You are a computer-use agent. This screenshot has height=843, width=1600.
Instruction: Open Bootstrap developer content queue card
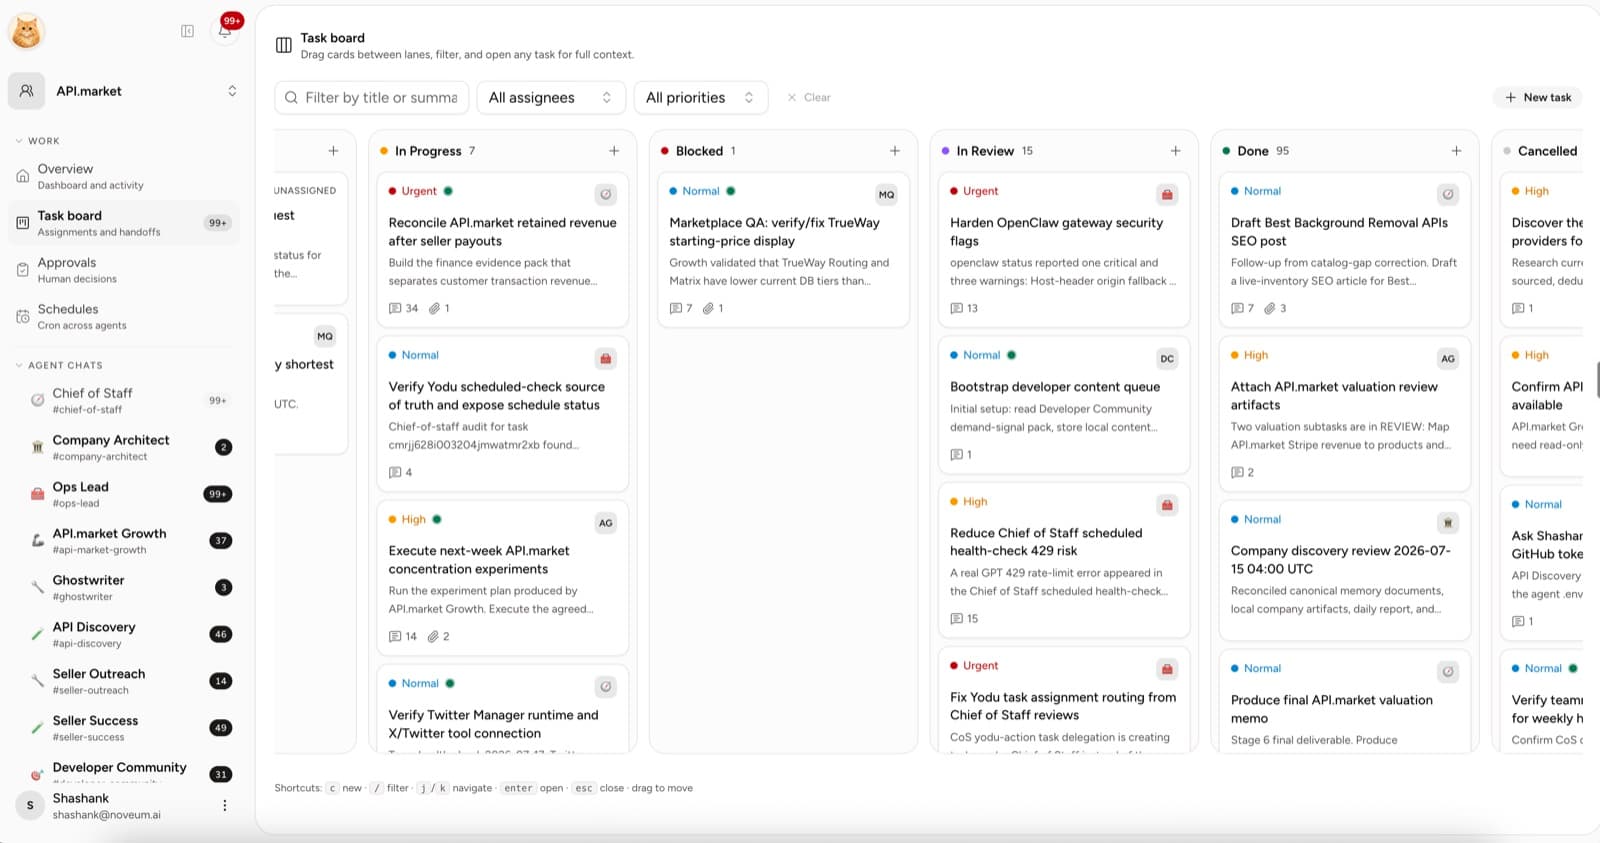(x=1064, y=405)
